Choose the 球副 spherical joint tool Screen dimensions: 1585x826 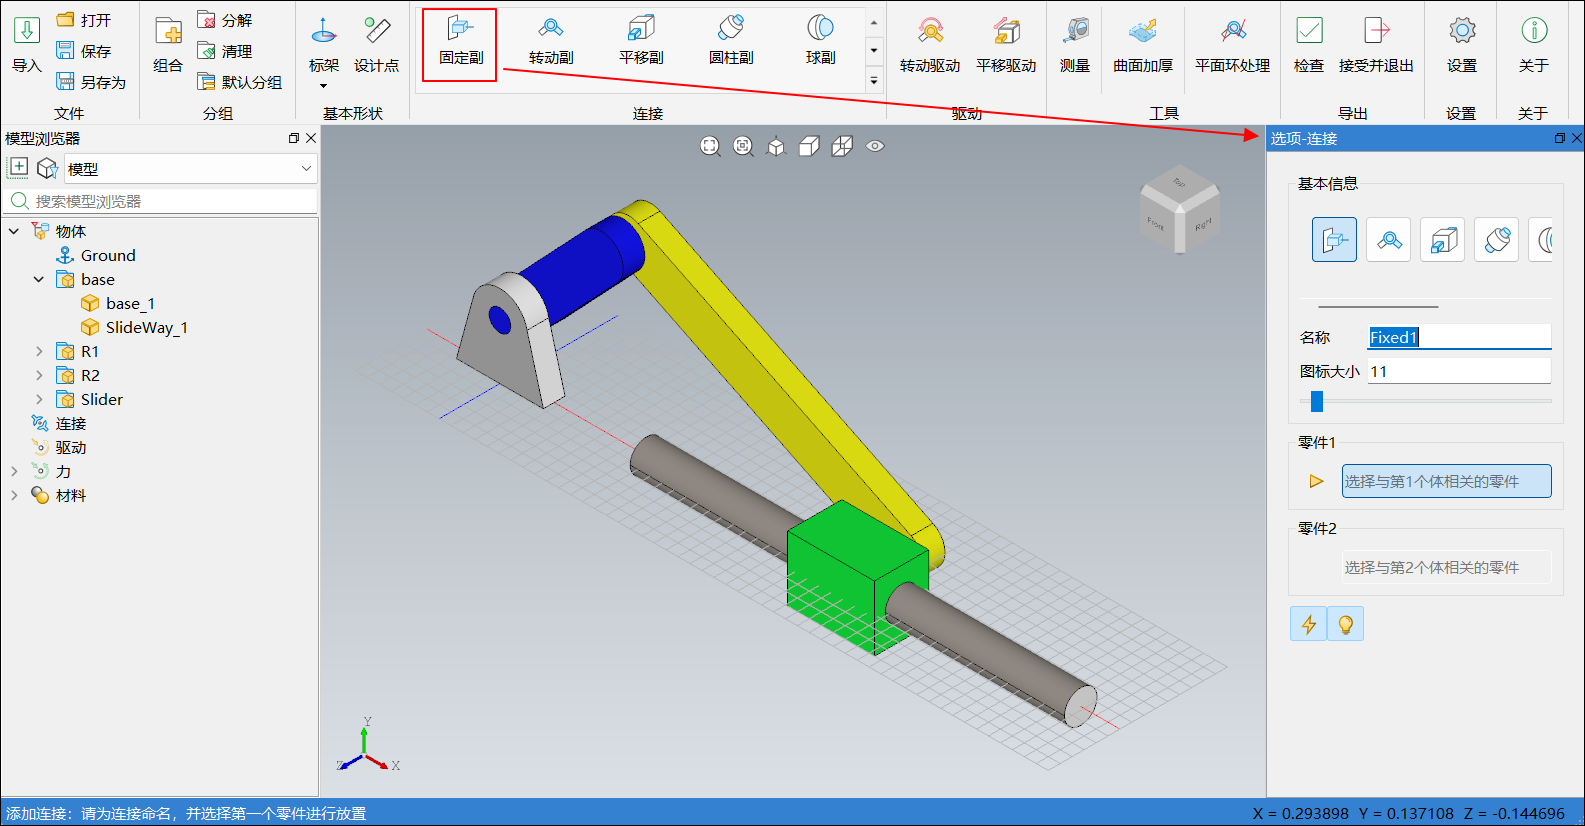coord(820,40)
